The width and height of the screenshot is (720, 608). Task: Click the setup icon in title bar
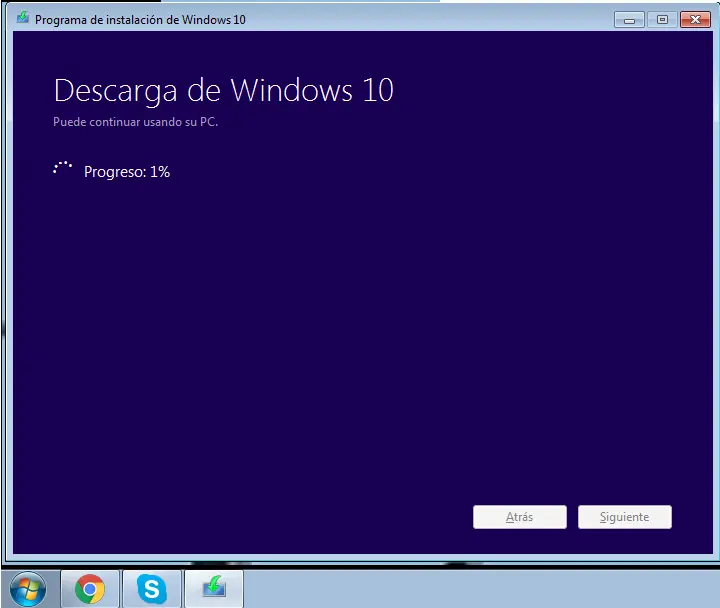[x=22, y=18]
